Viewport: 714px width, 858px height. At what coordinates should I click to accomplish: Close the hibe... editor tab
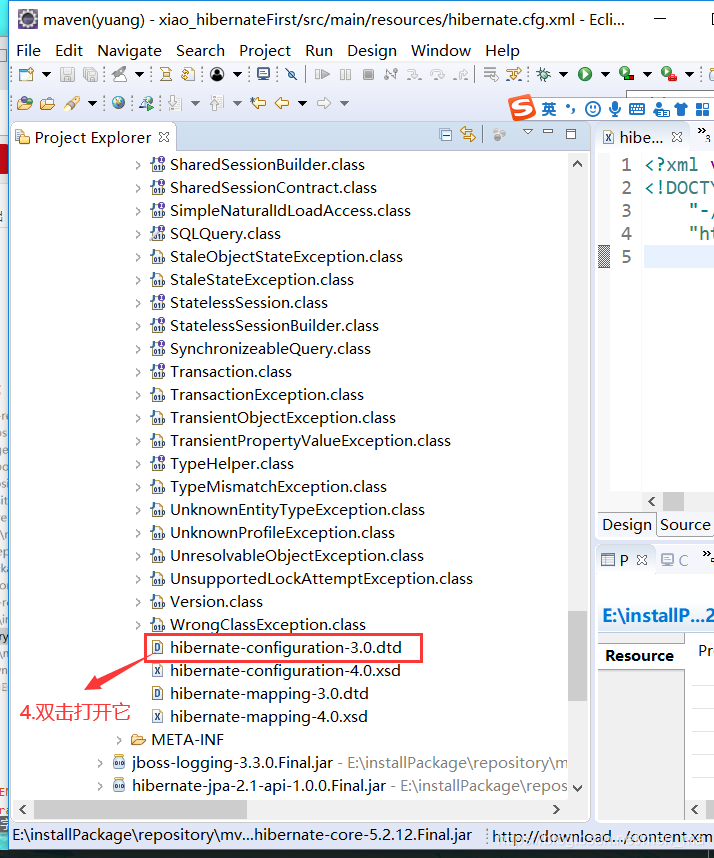pos(677,137)
